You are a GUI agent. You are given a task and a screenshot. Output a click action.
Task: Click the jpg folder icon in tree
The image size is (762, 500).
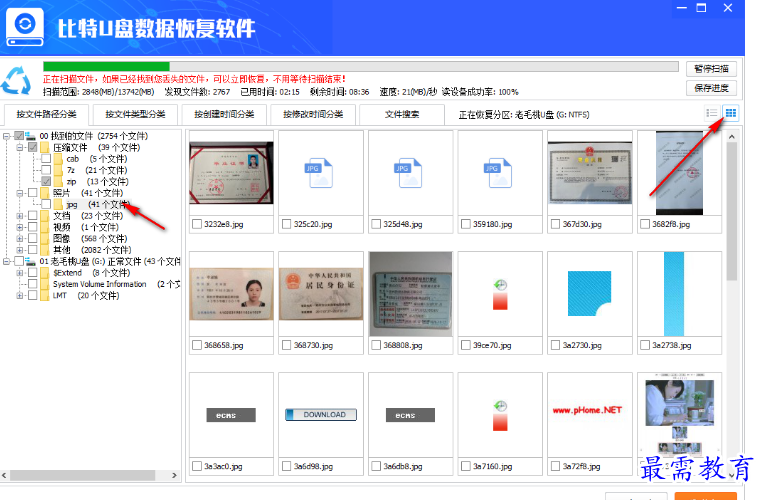pos(58,205)
